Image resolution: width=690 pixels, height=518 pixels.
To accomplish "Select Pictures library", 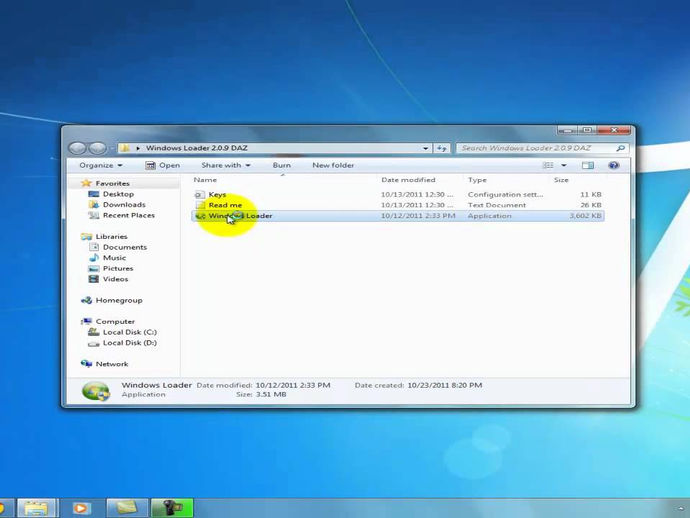I will [x=118, y=268].
